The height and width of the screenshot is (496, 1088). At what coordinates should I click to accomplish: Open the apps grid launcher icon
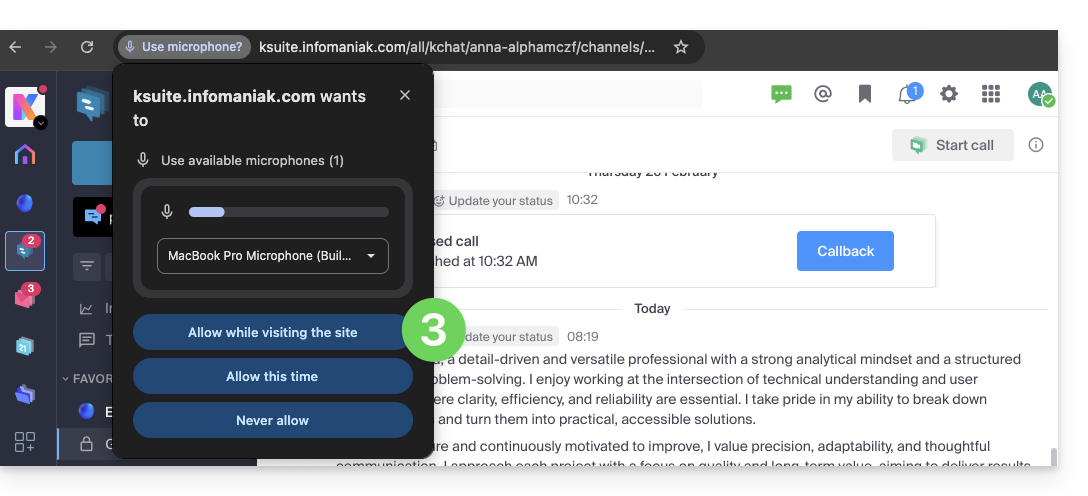click(990, 94)
